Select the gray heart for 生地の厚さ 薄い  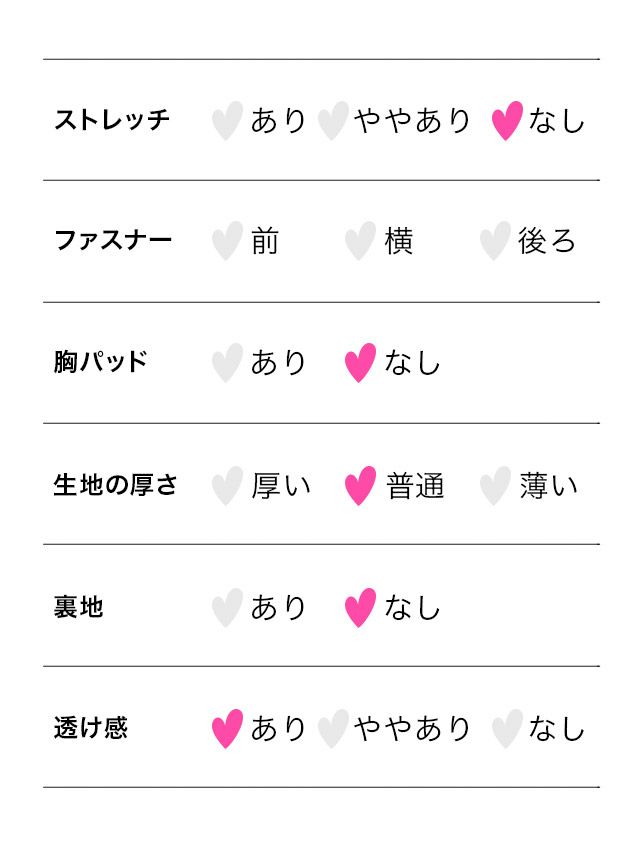point(494,486)
